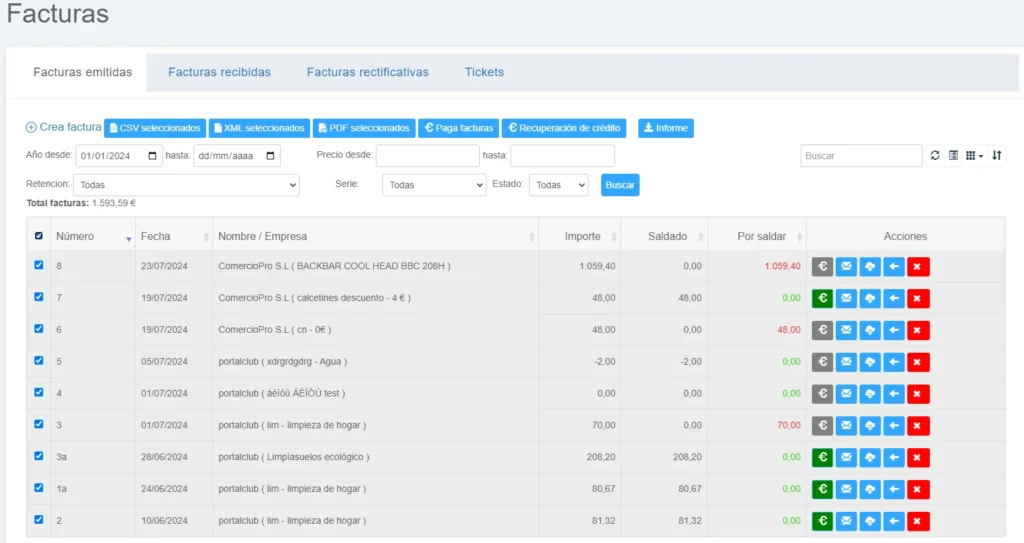Uncheck the checkbox for invoice 1a
The height and width of the screenshot is (543, 1024).
pos(39,487)
